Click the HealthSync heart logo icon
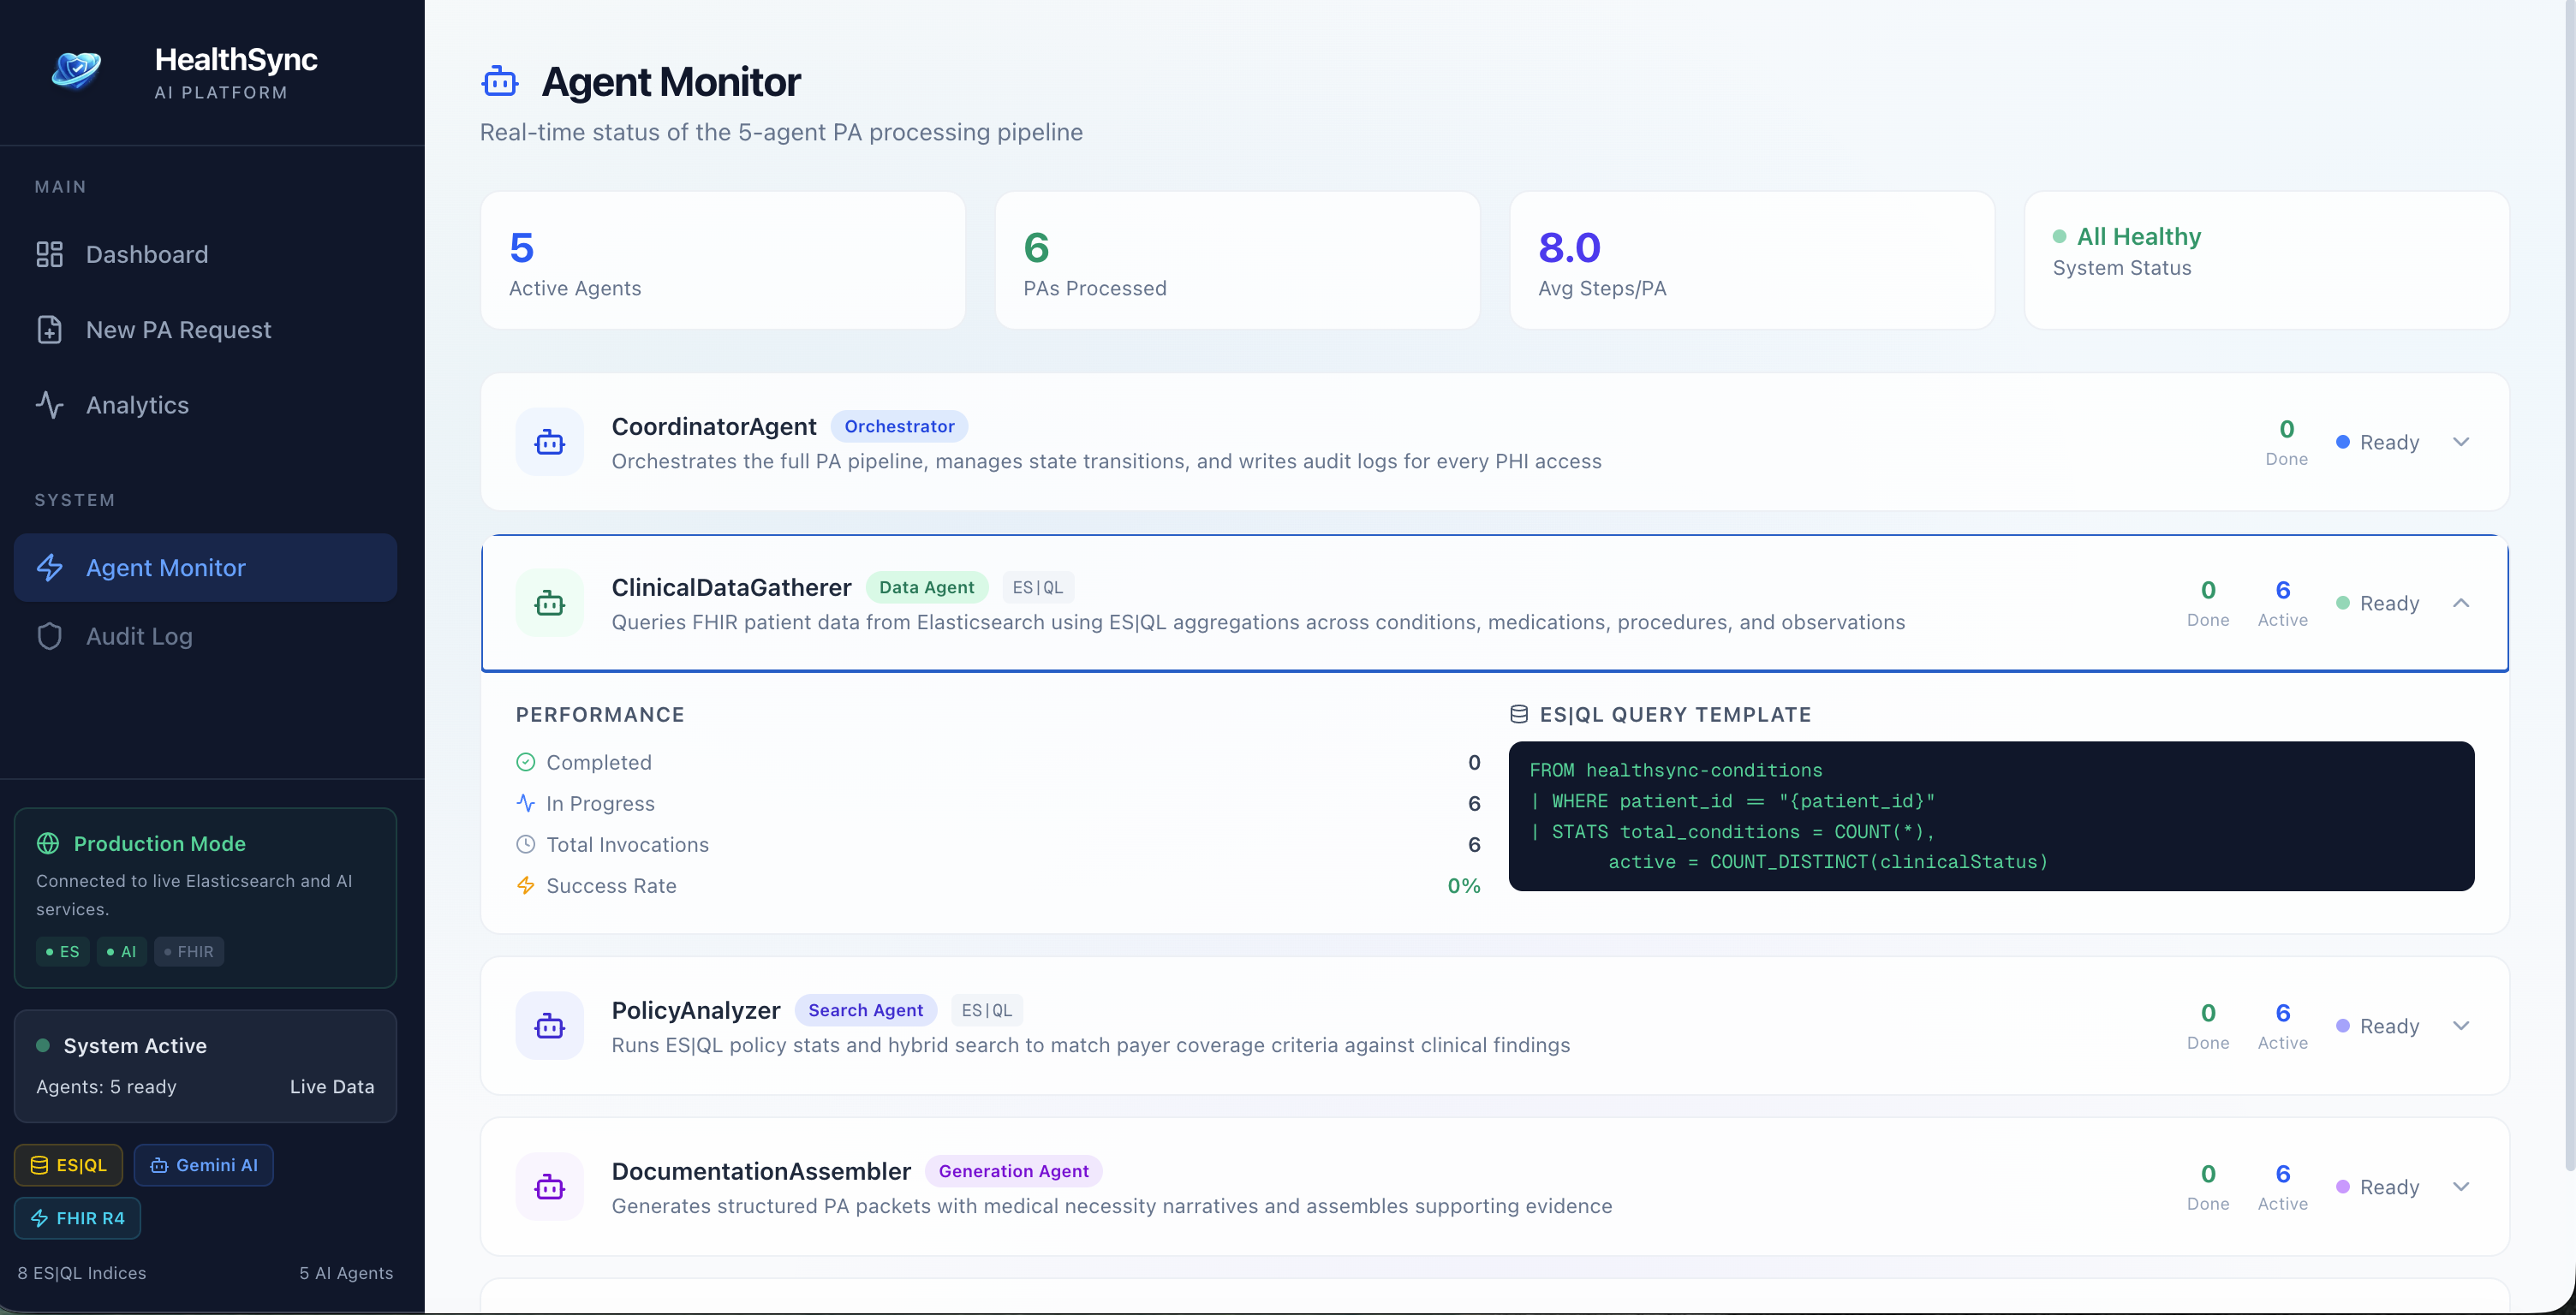Viewport: 2576px width, 1315px height. (76, 70)
